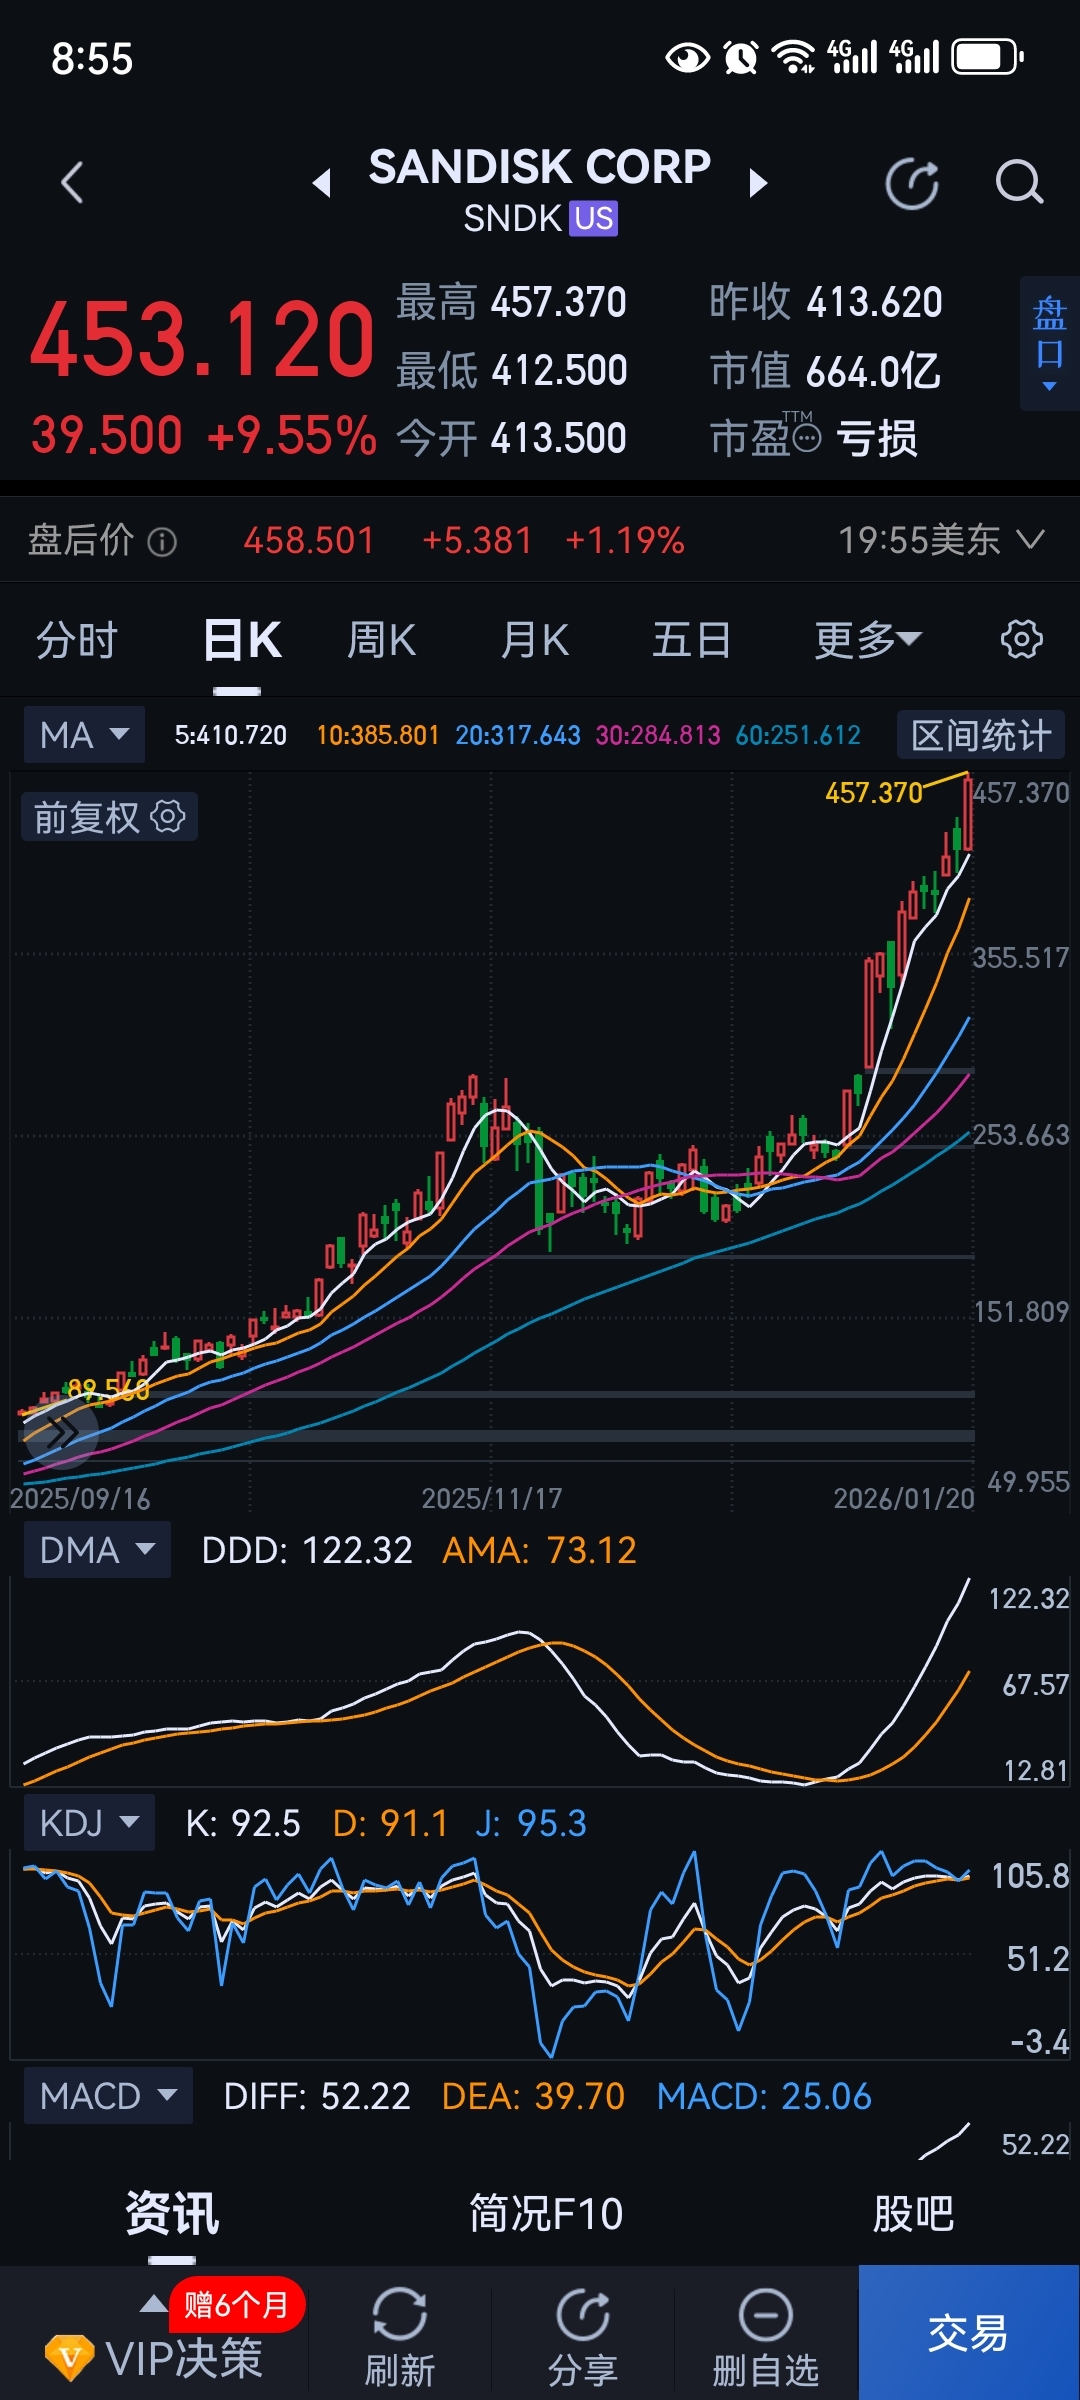The image size is (1080, 2400).
Task: Tap the 89.560 low marker on chart
Action: pyautogui.click(x=108, y=1389)
